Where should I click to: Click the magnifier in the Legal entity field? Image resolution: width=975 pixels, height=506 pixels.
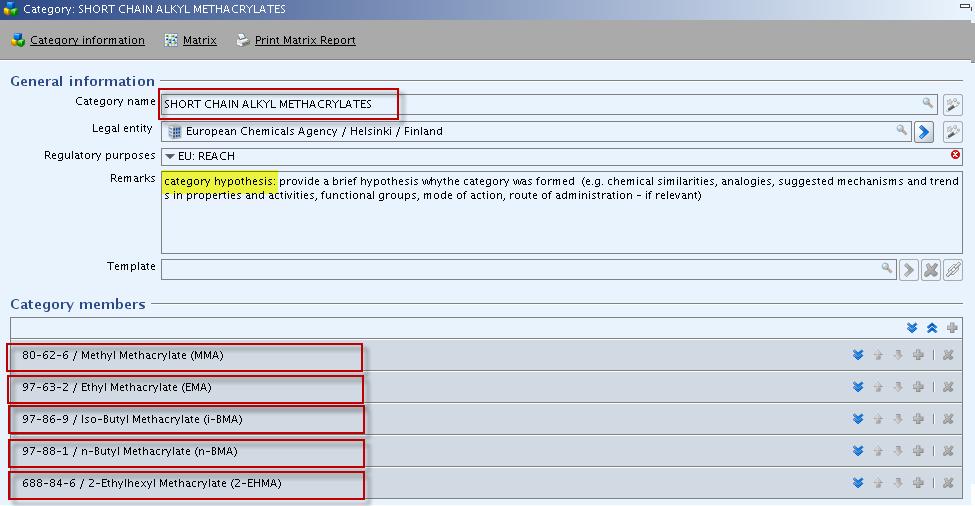(x=901, y=130)
